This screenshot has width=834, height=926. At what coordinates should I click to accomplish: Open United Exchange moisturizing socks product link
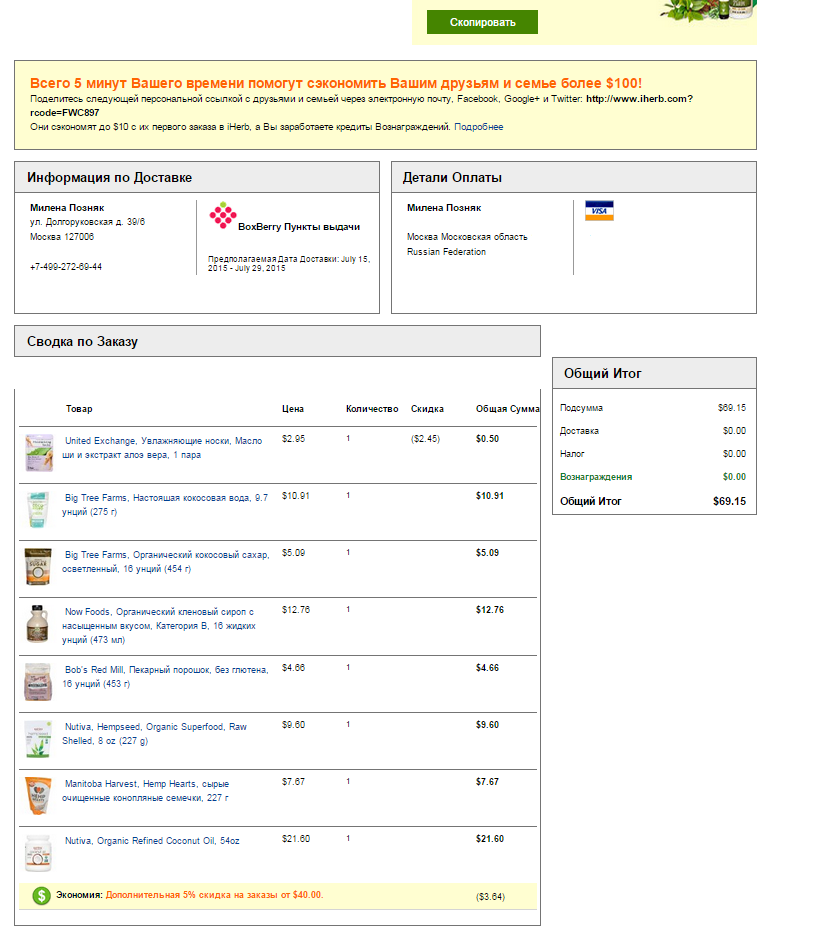(x=163, y=447)
